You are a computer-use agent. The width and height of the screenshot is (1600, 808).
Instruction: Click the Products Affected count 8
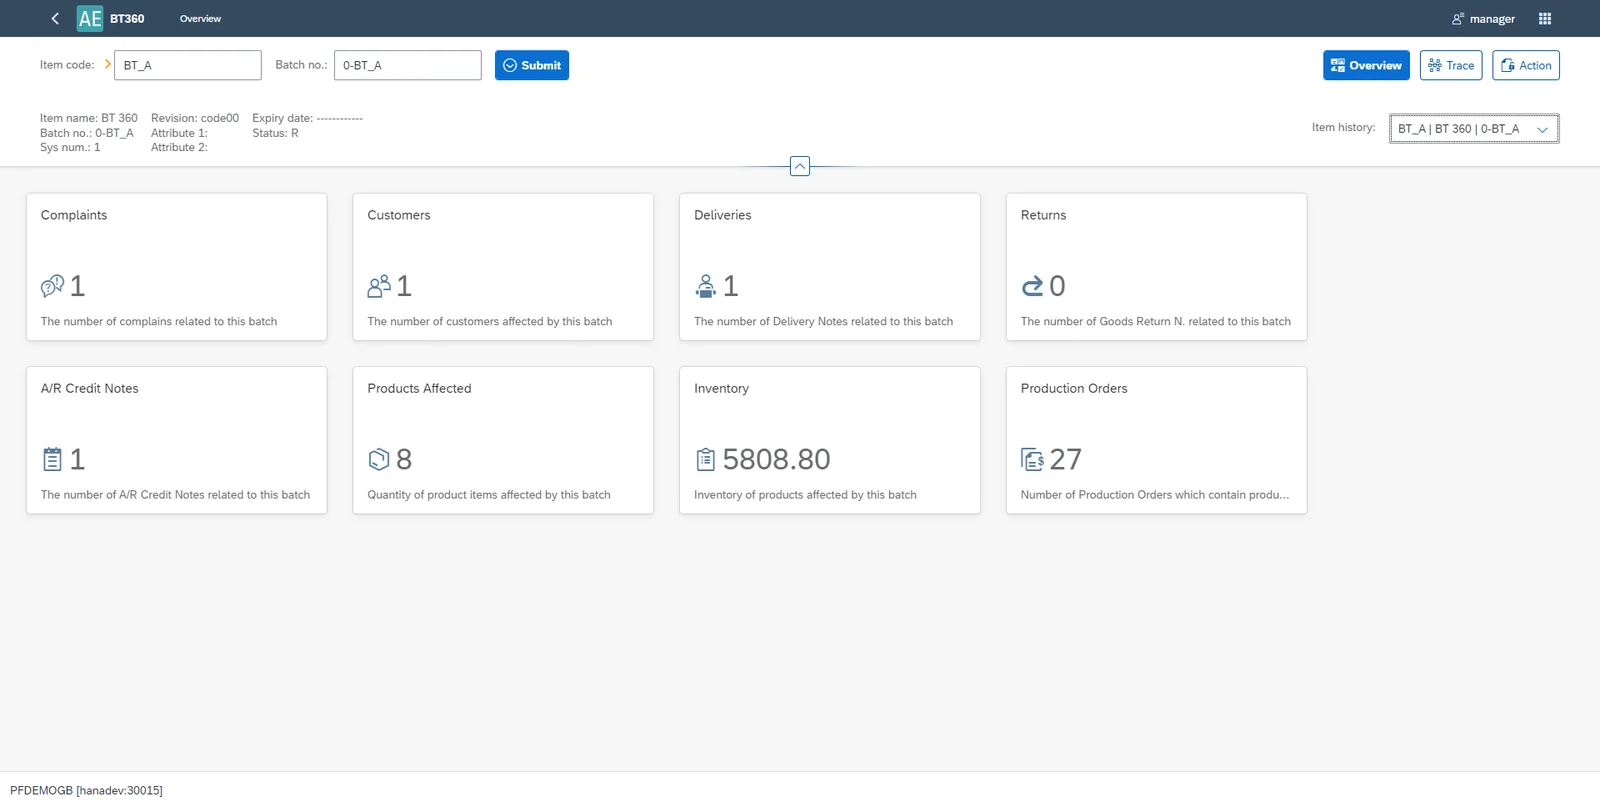pyautogui.click(x=404, y=459)
